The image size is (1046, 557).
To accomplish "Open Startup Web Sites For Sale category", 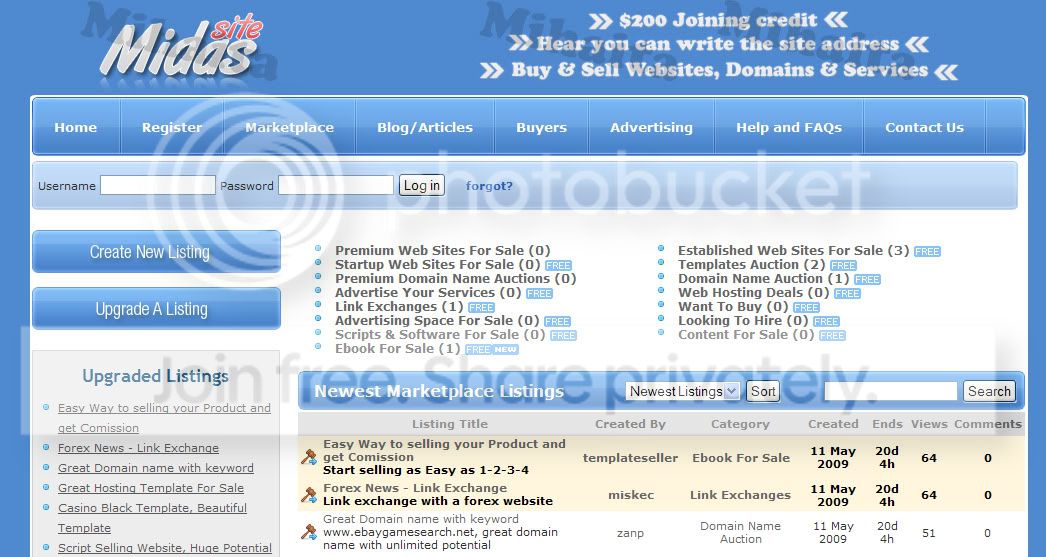I will click(x=438, y=265).
